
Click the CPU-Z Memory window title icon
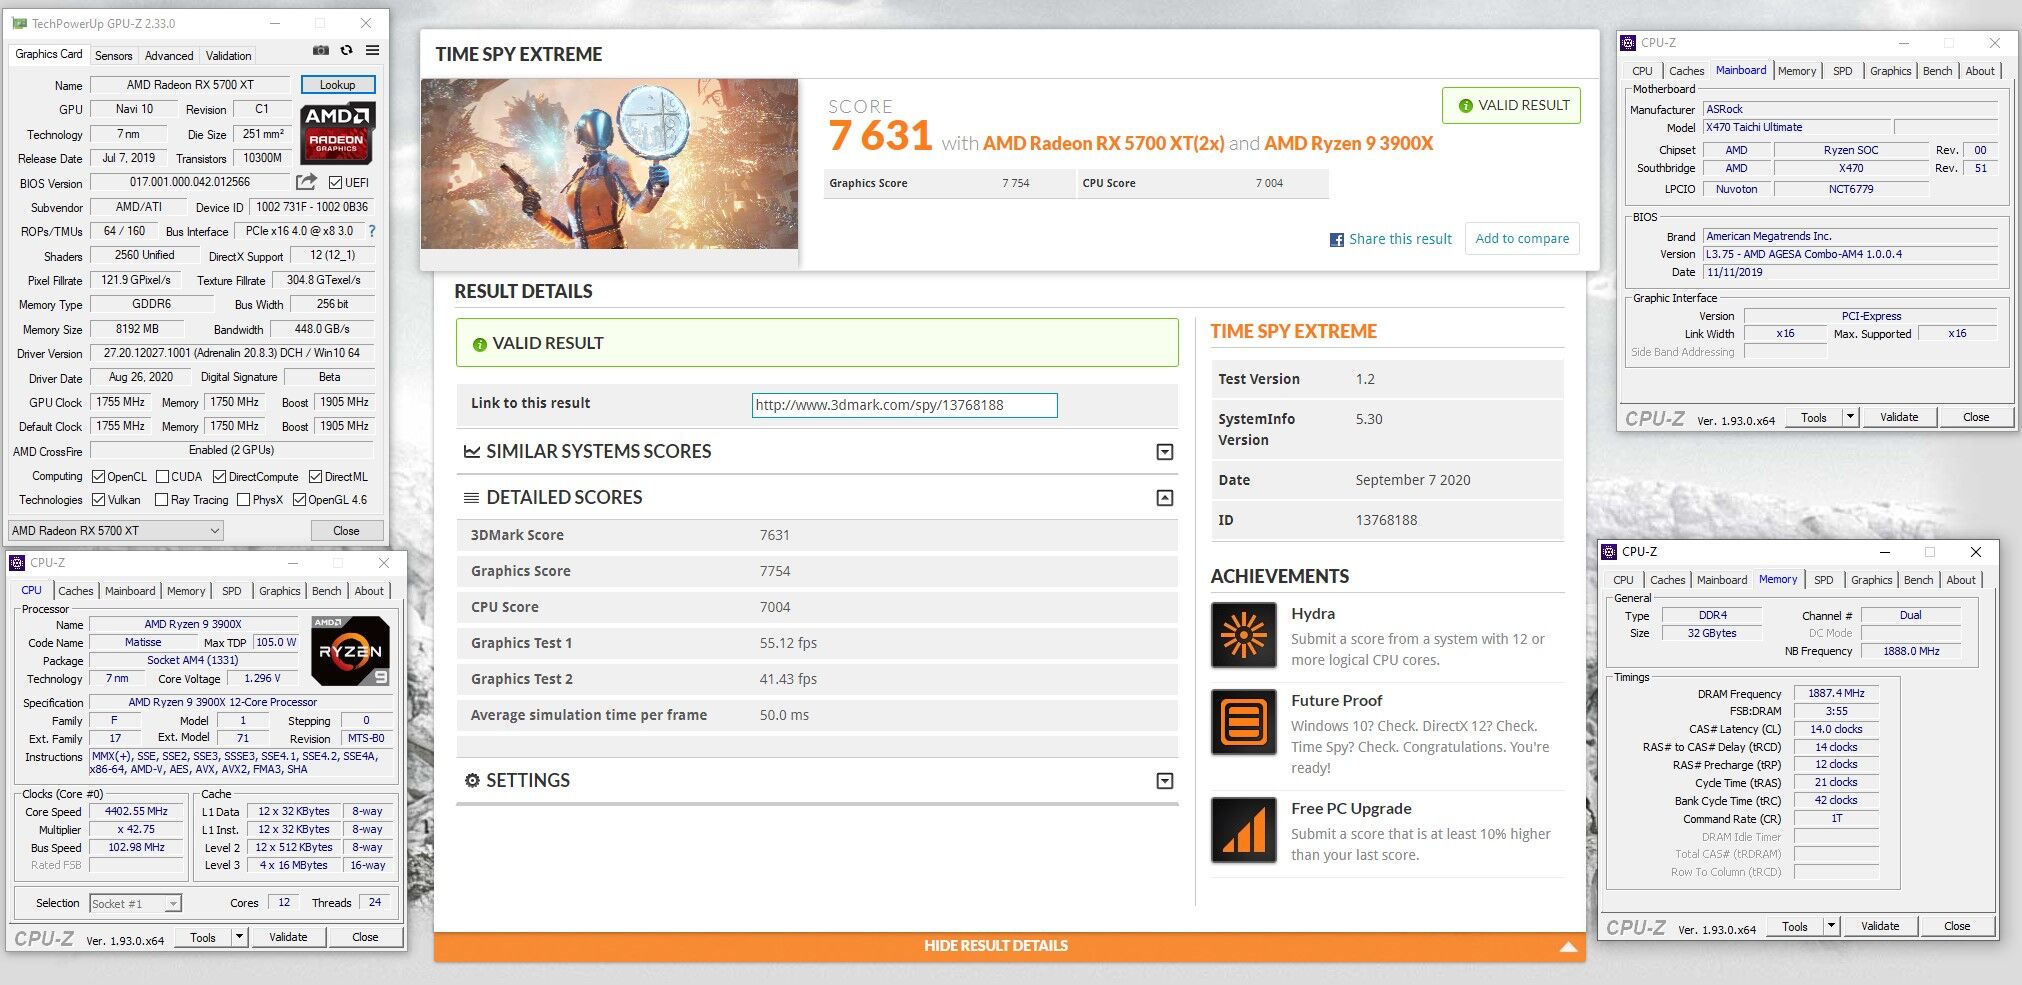1609,552
